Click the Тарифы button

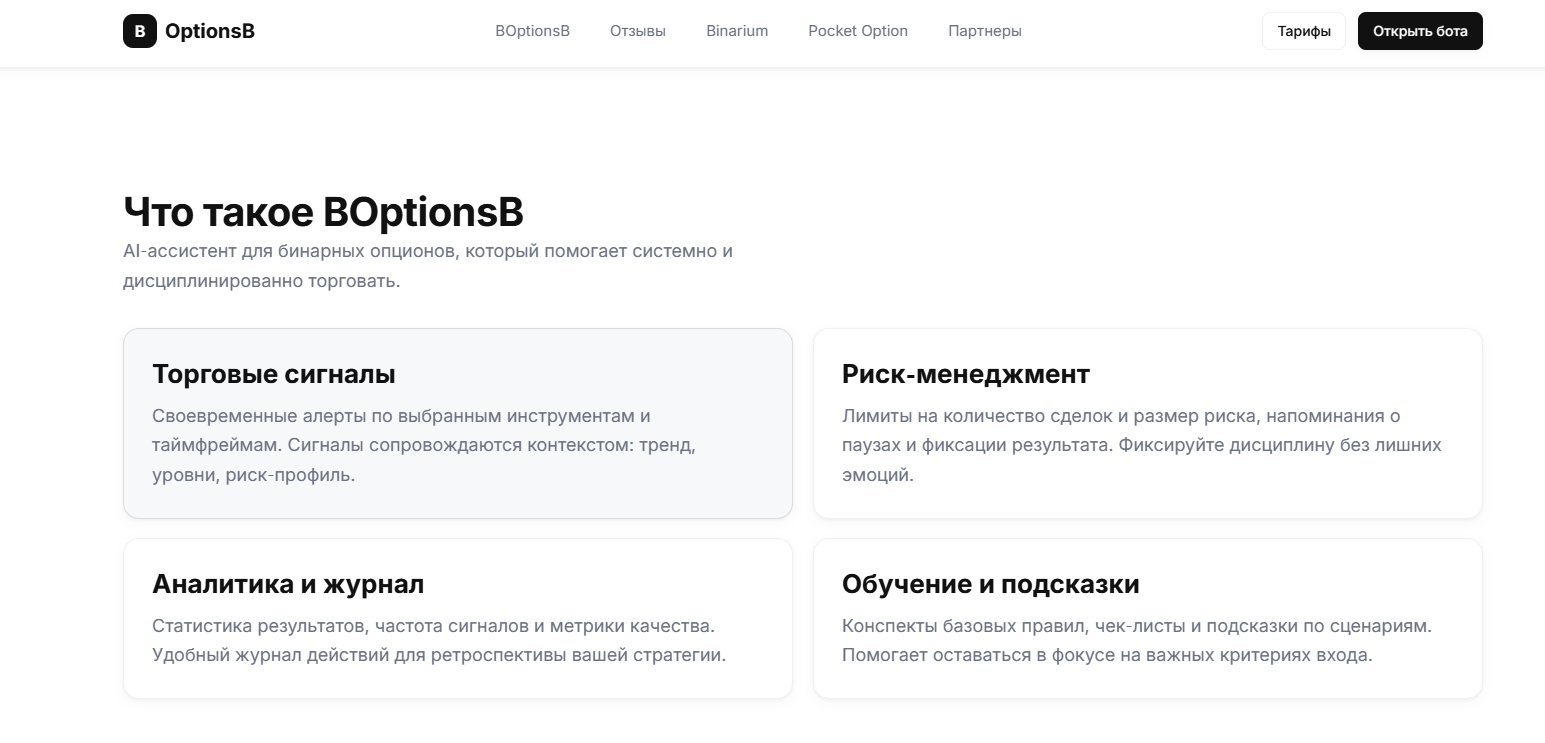point(1303,31)
